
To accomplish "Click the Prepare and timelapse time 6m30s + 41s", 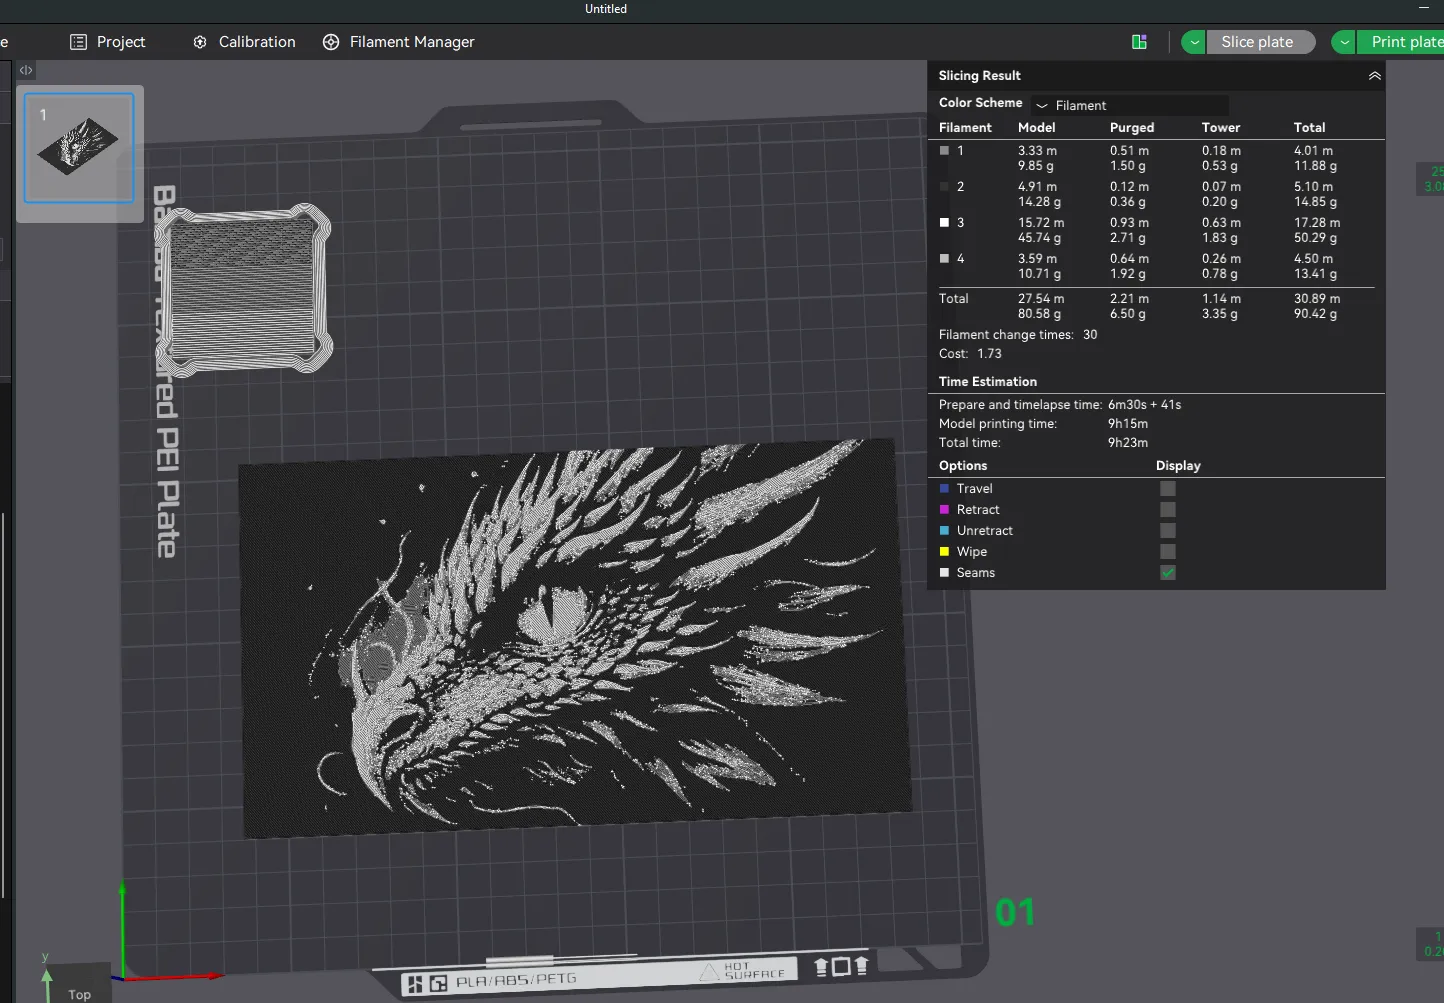I will click(1145, 405).
